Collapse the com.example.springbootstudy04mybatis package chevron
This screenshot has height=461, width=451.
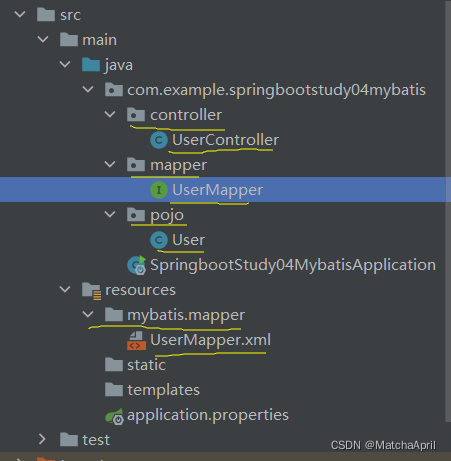point(88,89)
